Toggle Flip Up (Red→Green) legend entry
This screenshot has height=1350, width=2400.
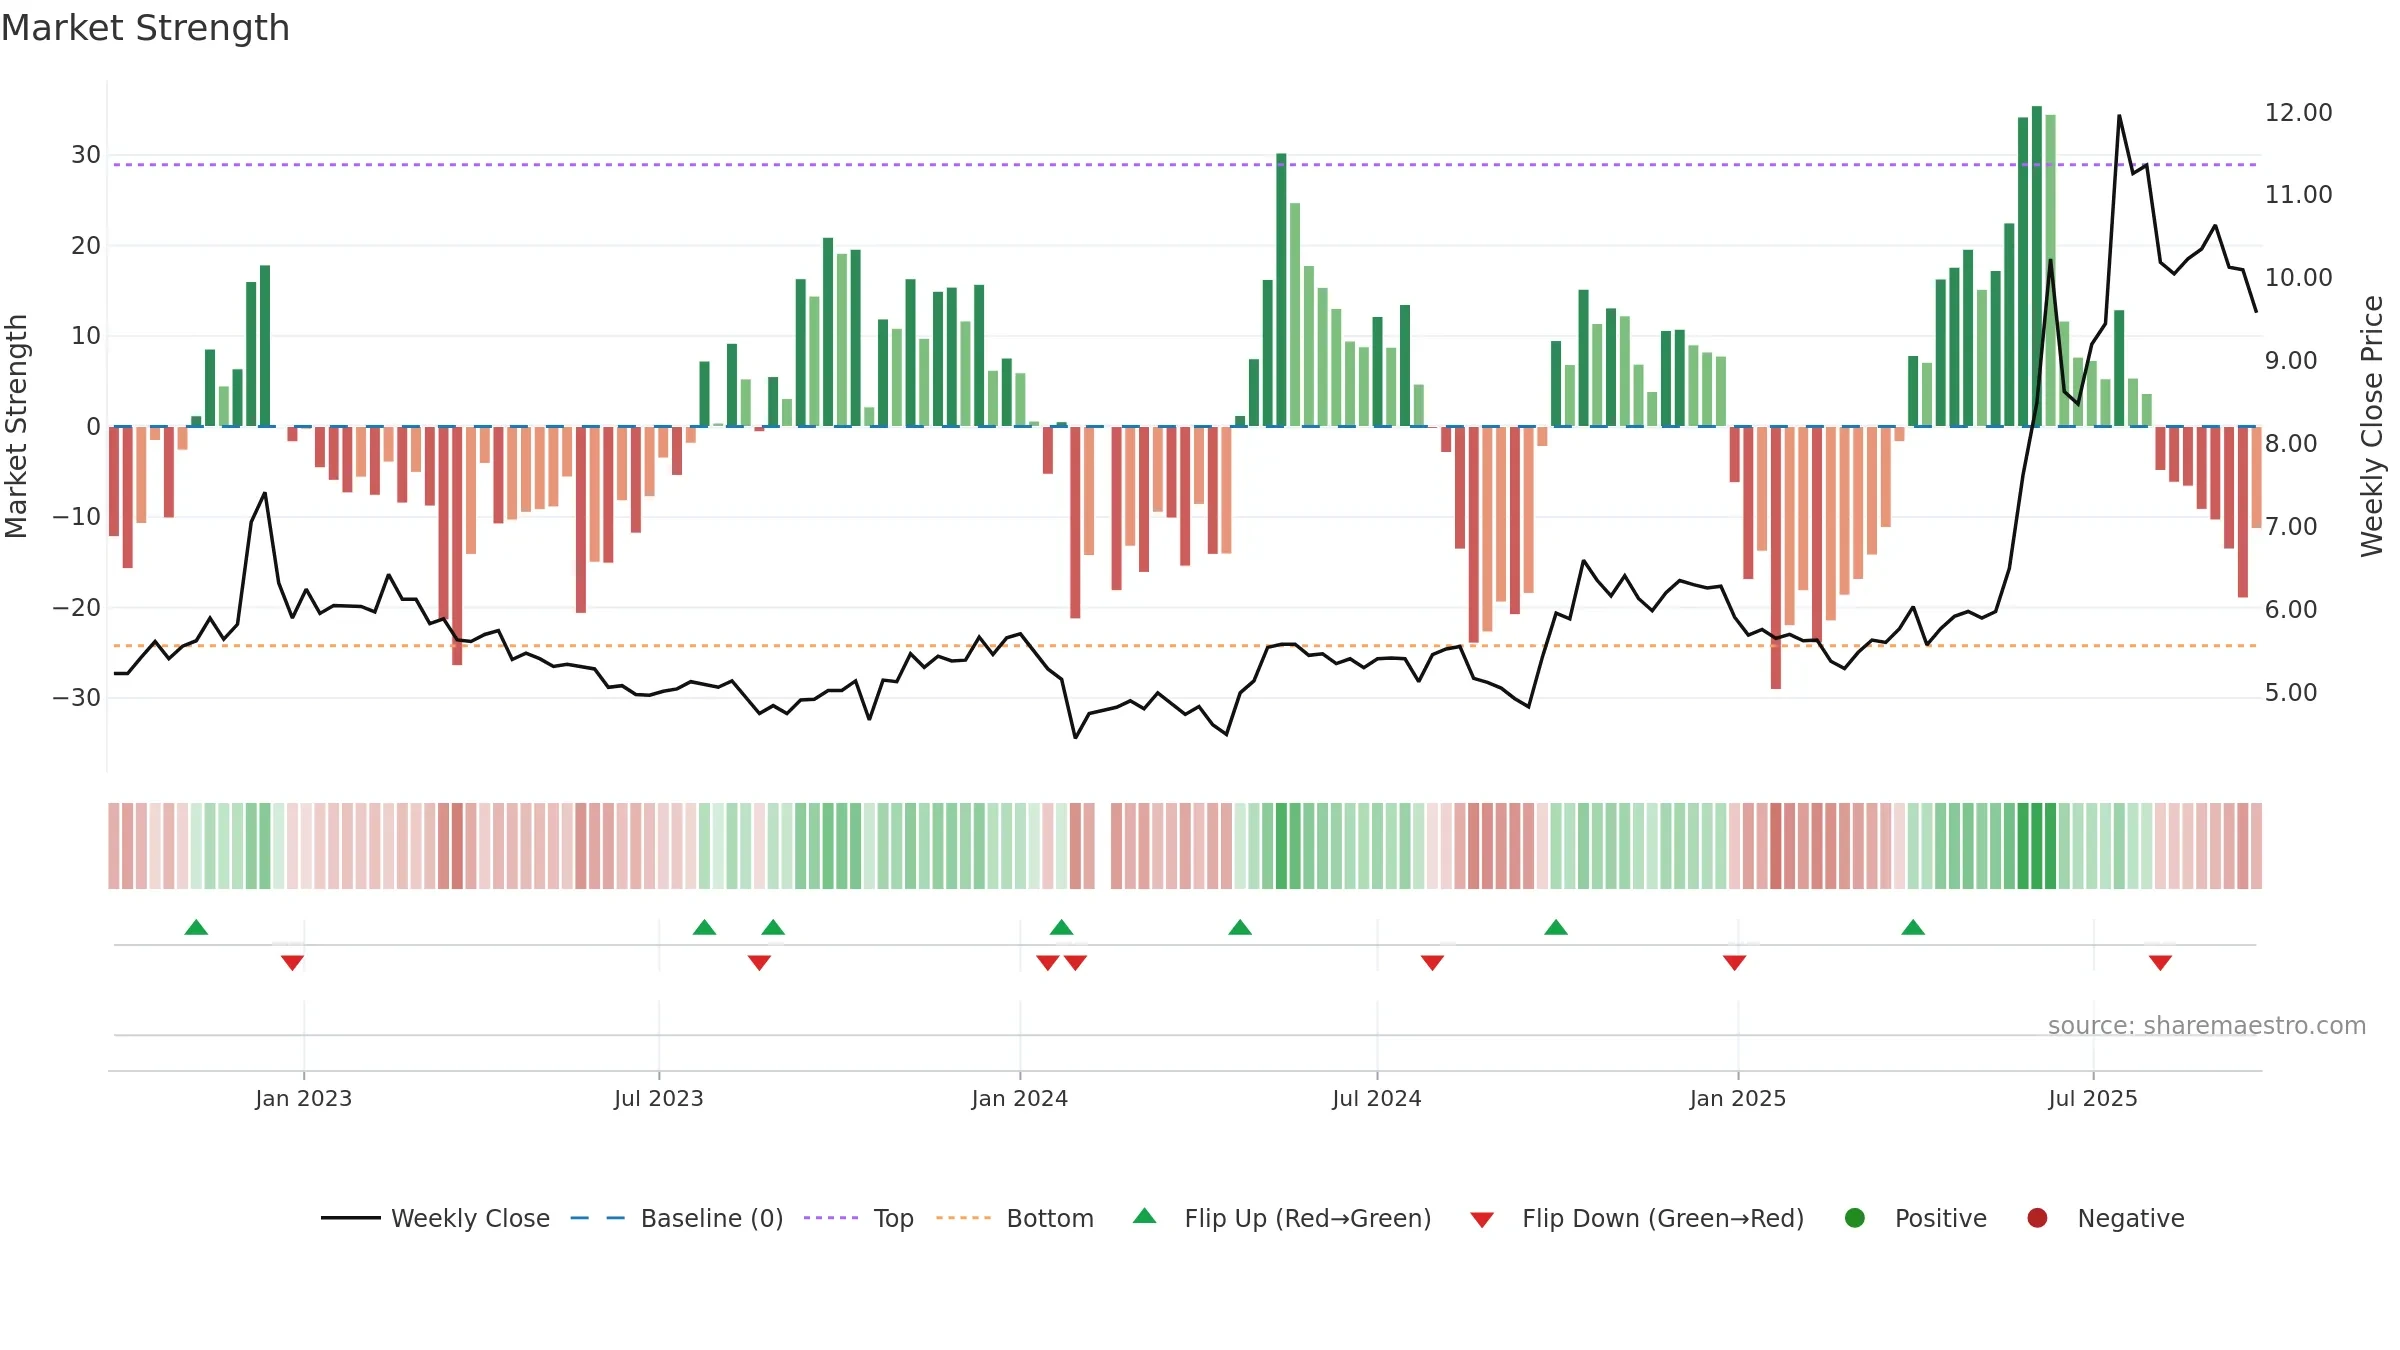click(1282, 1218)
